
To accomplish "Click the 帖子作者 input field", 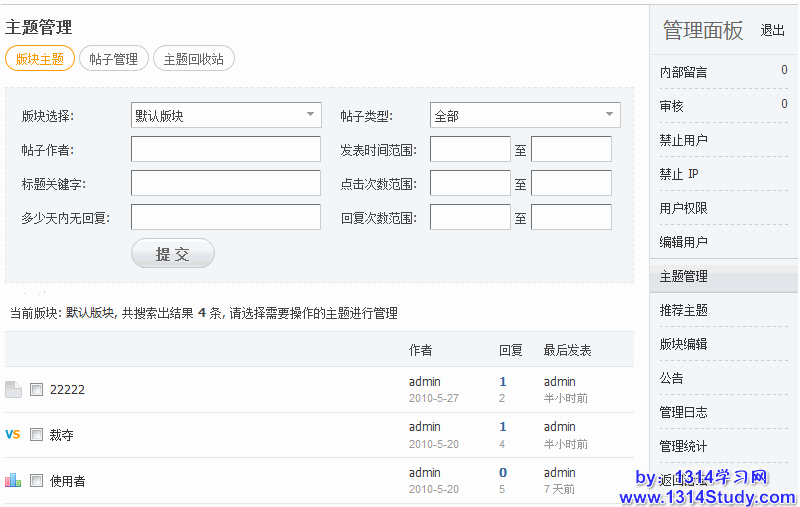I will [226, 150].
